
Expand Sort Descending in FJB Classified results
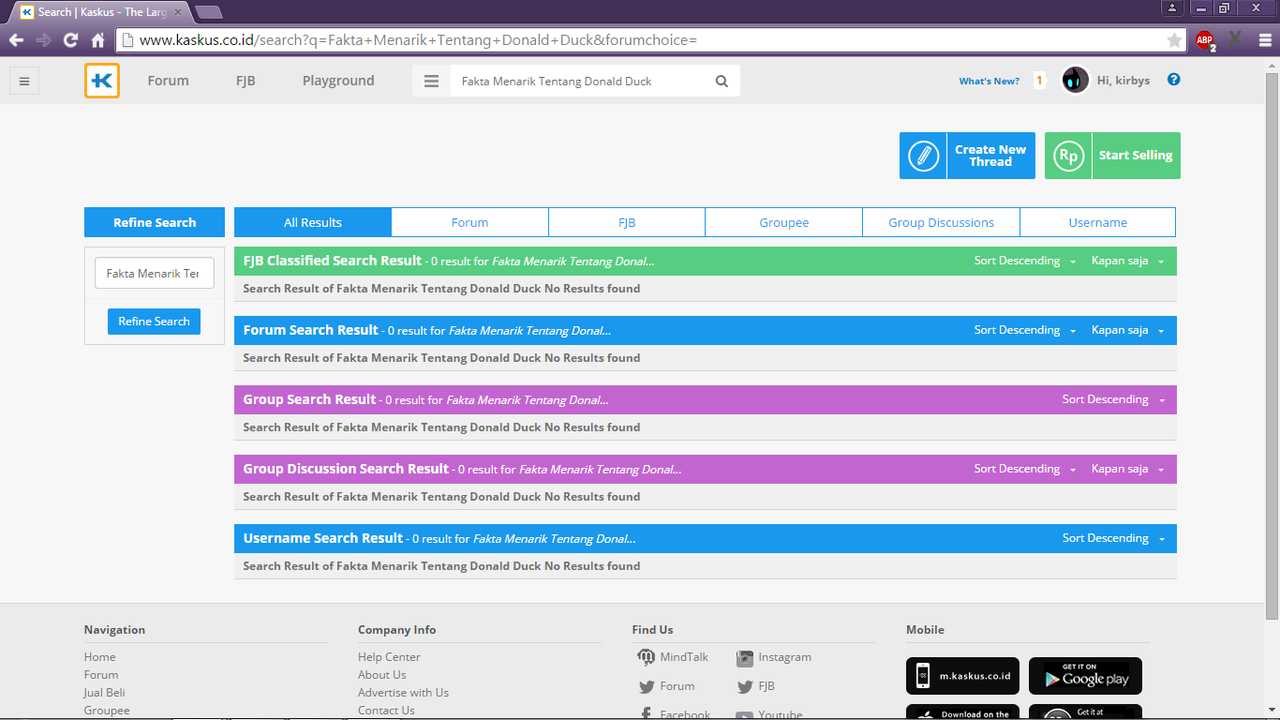coord(1025,261)
